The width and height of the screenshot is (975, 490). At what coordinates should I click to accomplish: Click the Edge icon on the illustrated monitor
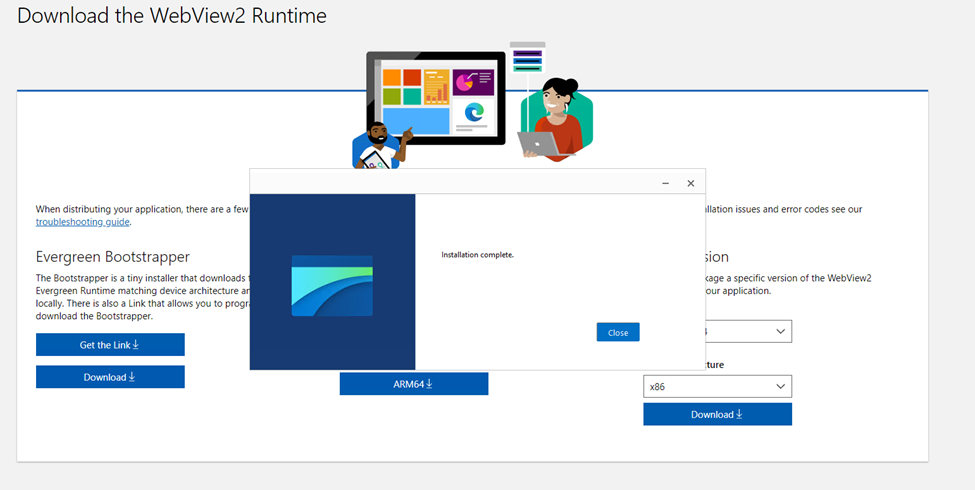pos(473,113)
